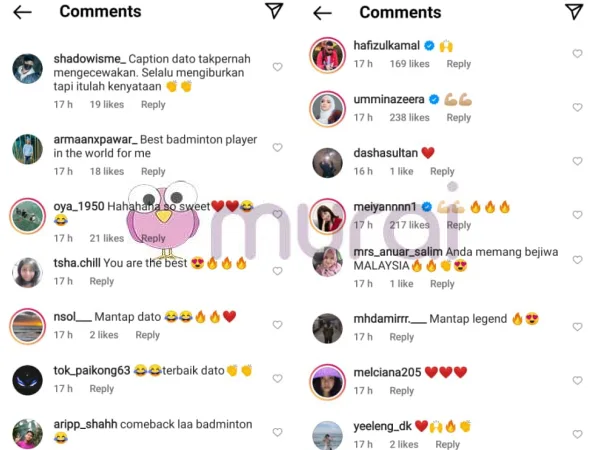Heart tsha.chill's 'You are the best' comment
600x450 pixels.
point(277,271)
